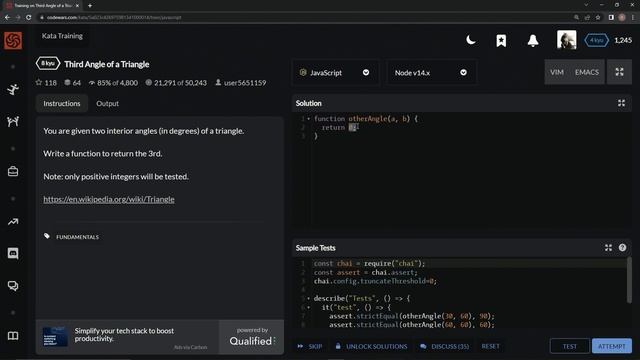Screen dimensions: 640x360
Task: Bookmark this page with the star icon
Action: (x=598, y=17)
